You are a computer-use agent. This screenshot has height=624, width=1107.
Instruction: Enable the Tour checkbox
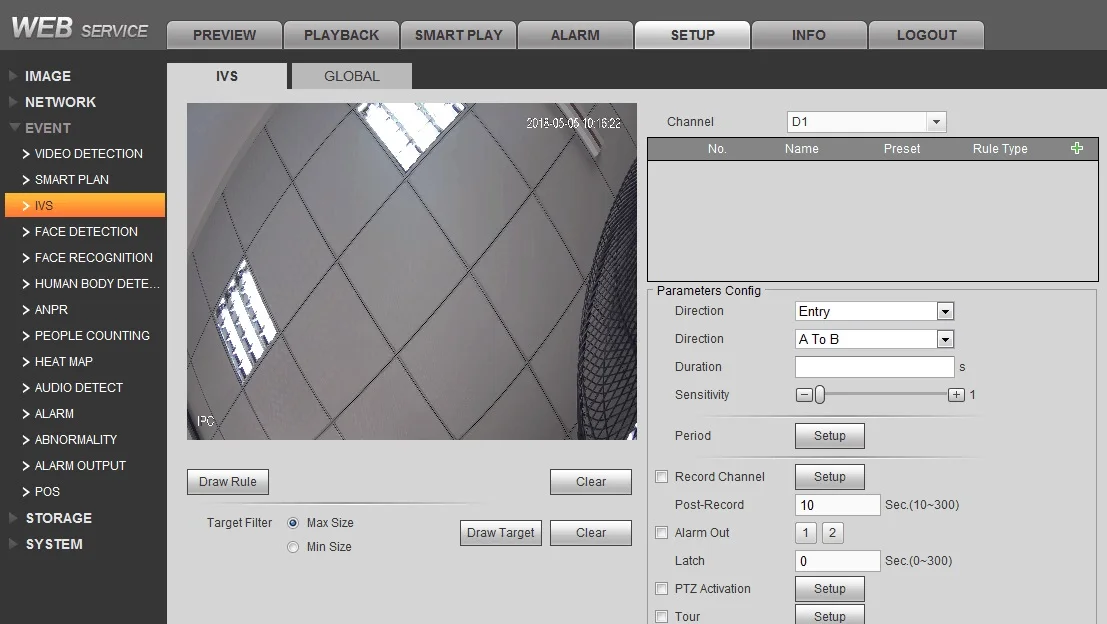point(662,616)
